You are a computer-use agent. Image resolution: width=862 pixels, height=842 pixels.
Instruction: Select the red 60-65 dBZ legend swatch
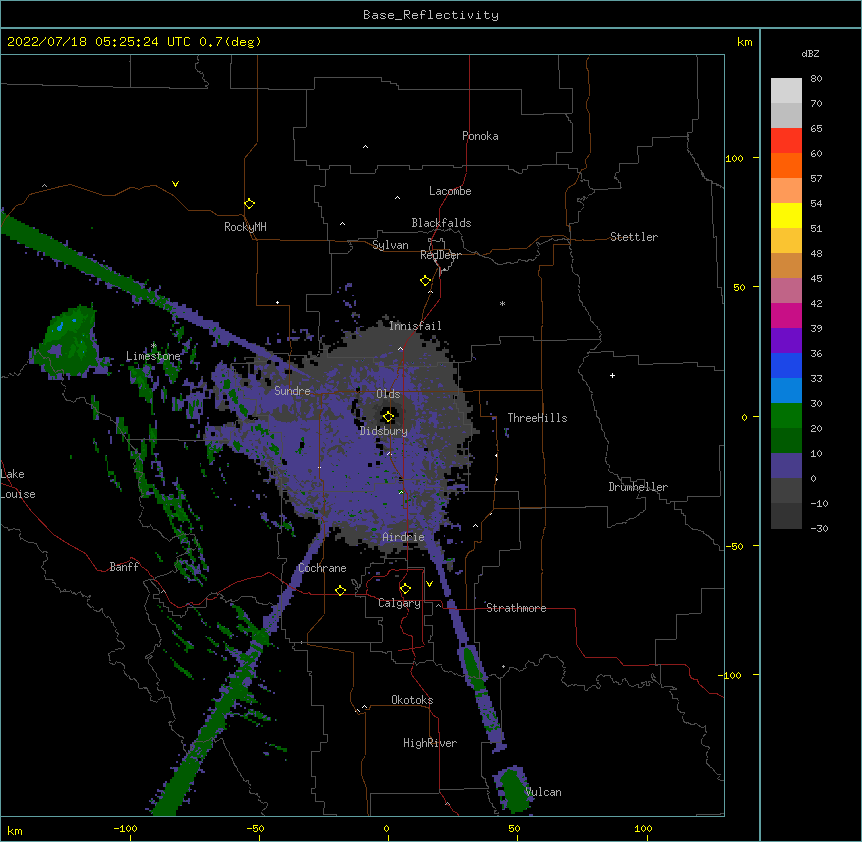pos(786,140)
